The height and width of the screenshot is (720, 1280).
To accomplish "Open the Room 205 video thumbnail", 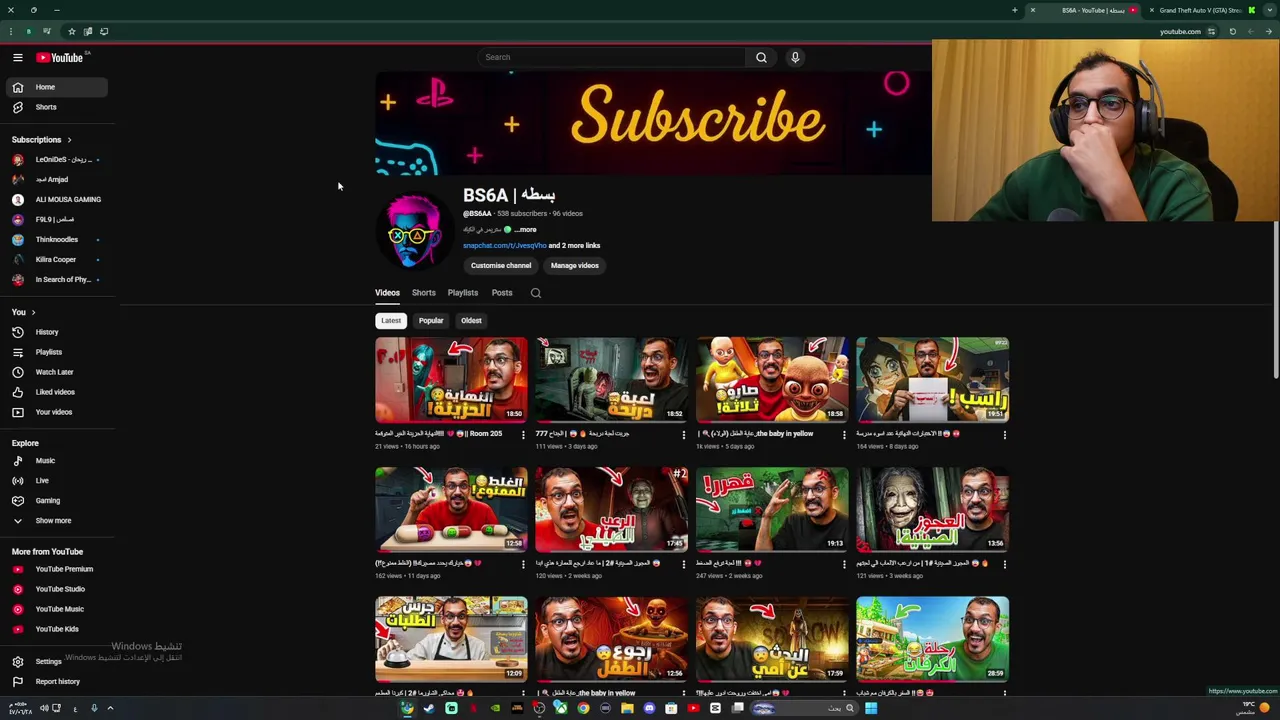I will tap(451, 380).
